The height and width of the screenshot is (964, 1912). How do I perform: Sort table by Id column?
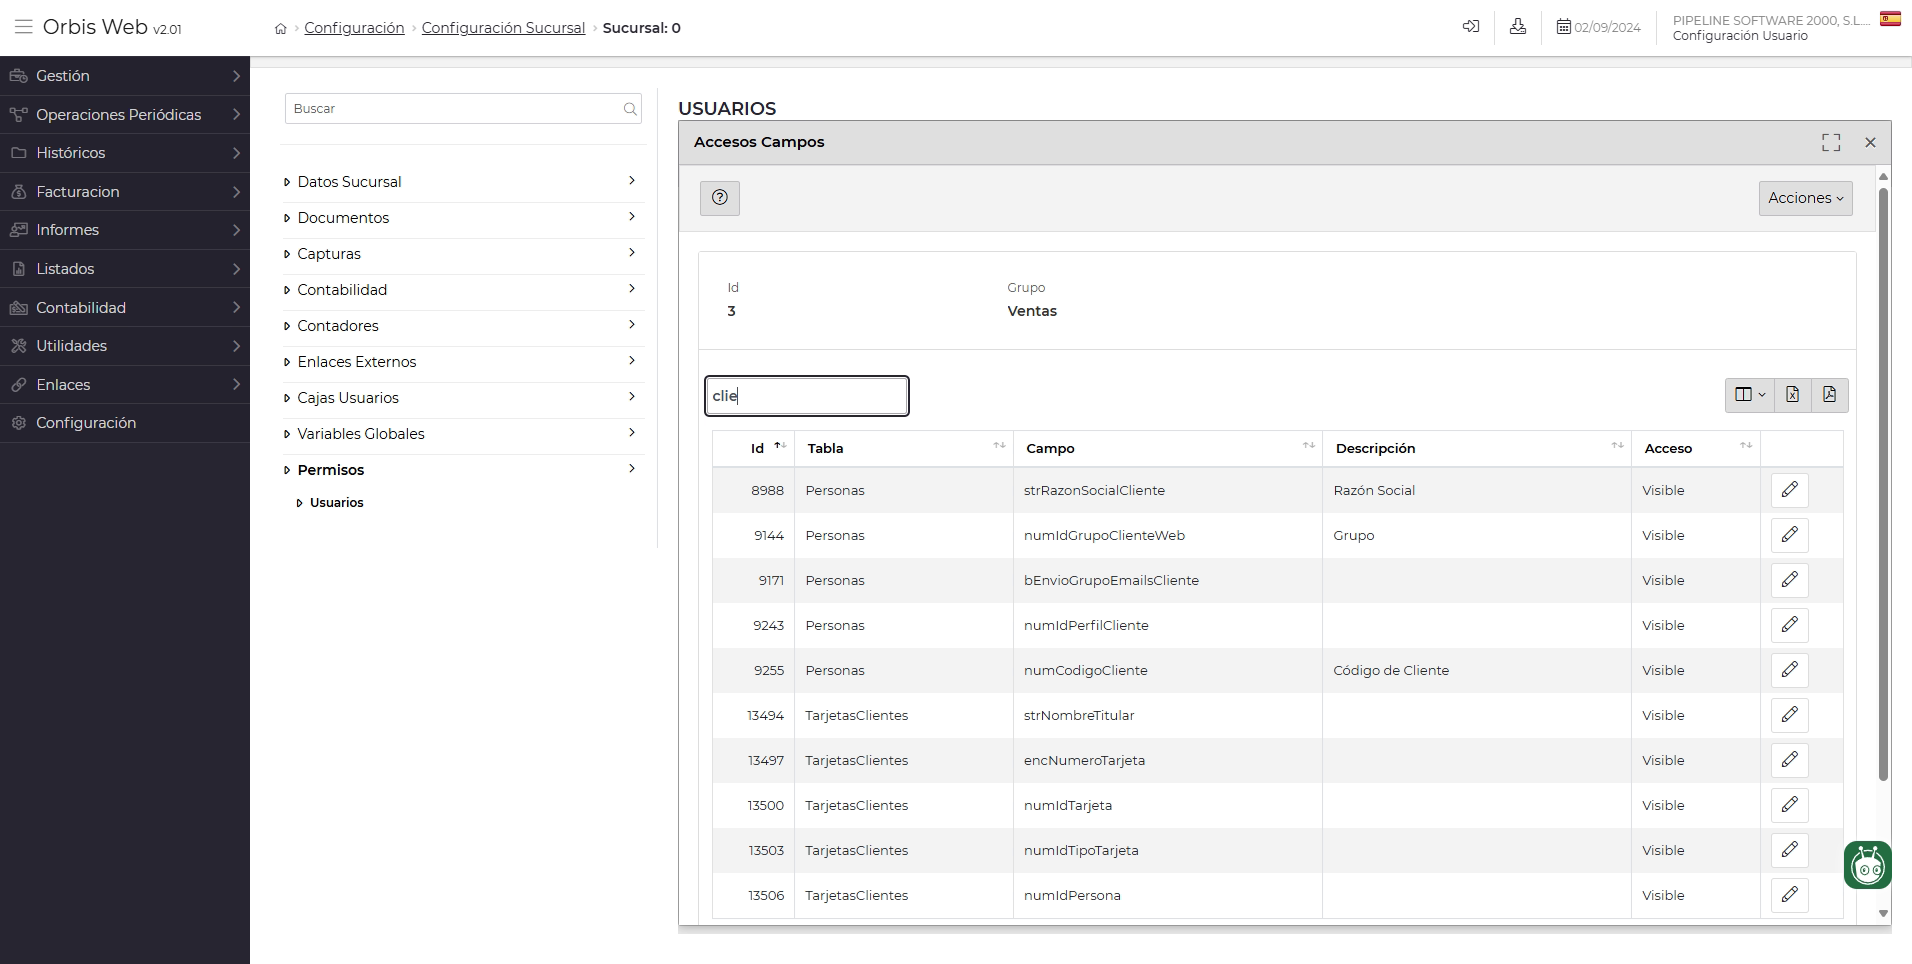(x=754, y=448)
